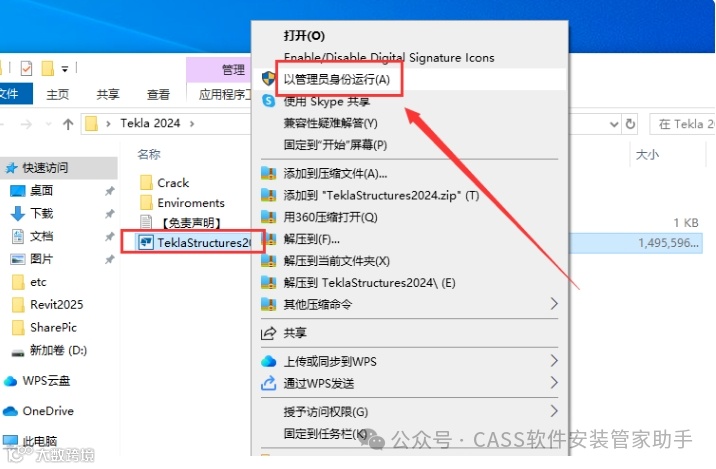The width and height of the screenshot is (716, 469).
Task: Click the Tekla 2024 breadcrumb segment
Action: [x=150, y=123]
